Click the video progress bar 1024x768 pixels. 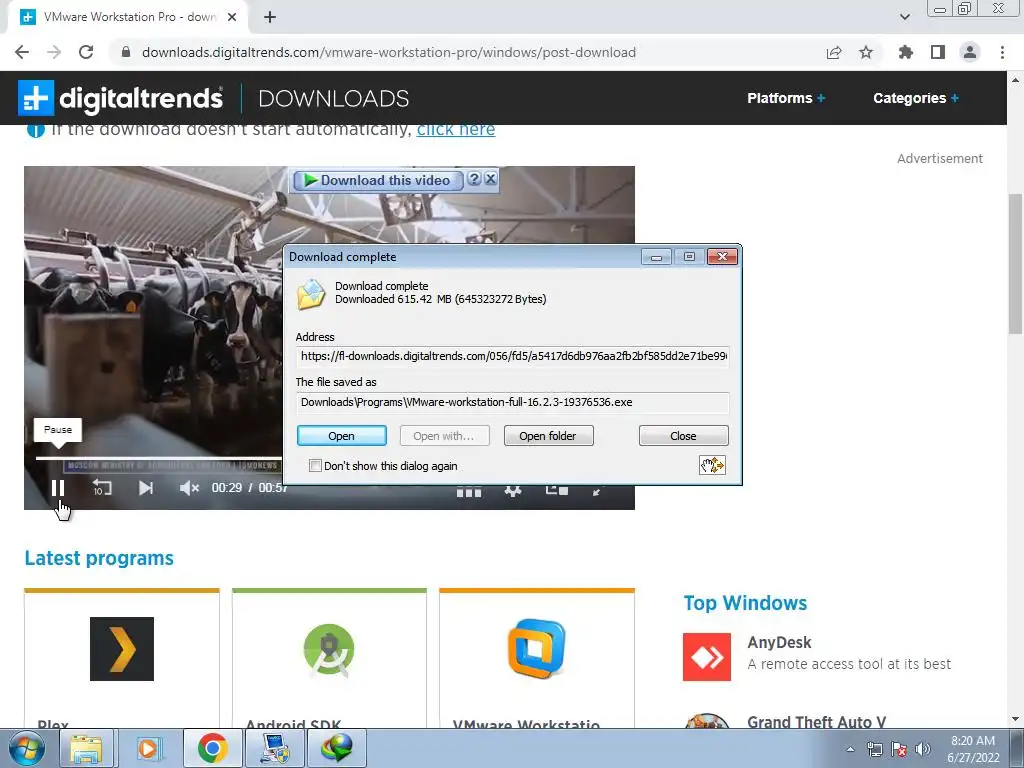pyautogui.click(x=159, y=458)
